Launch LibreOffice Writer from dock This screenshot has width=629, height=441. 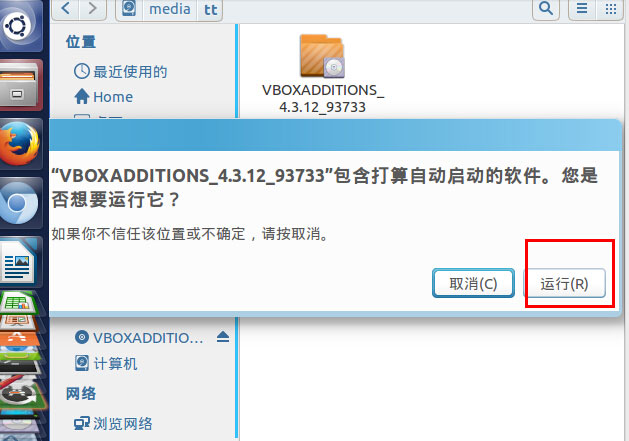pyautogui.click(x=20, y=262)
